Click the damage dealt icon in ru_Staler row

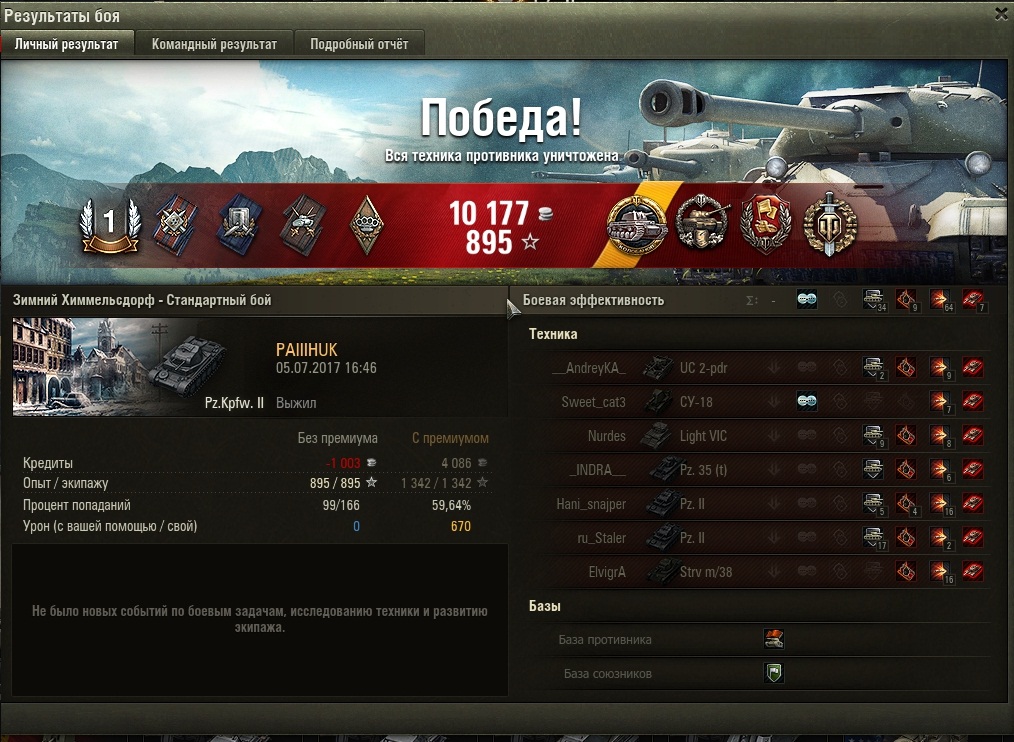940,537
